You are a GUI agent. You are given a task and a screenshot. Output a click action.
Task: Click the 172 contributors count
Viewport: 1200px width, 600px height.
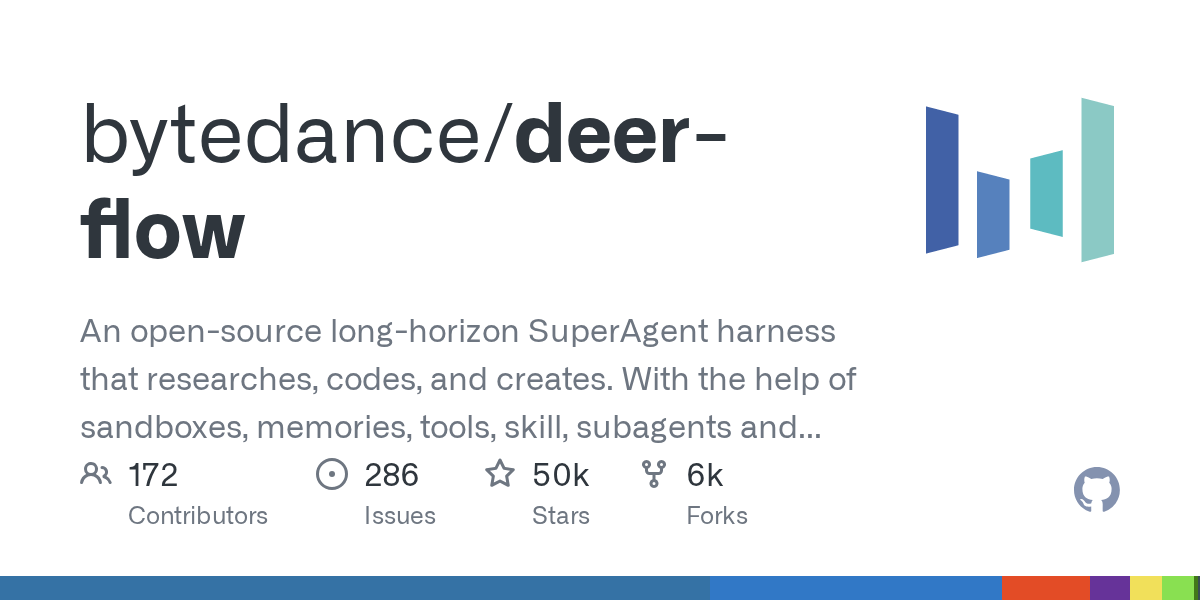point(153,475)
